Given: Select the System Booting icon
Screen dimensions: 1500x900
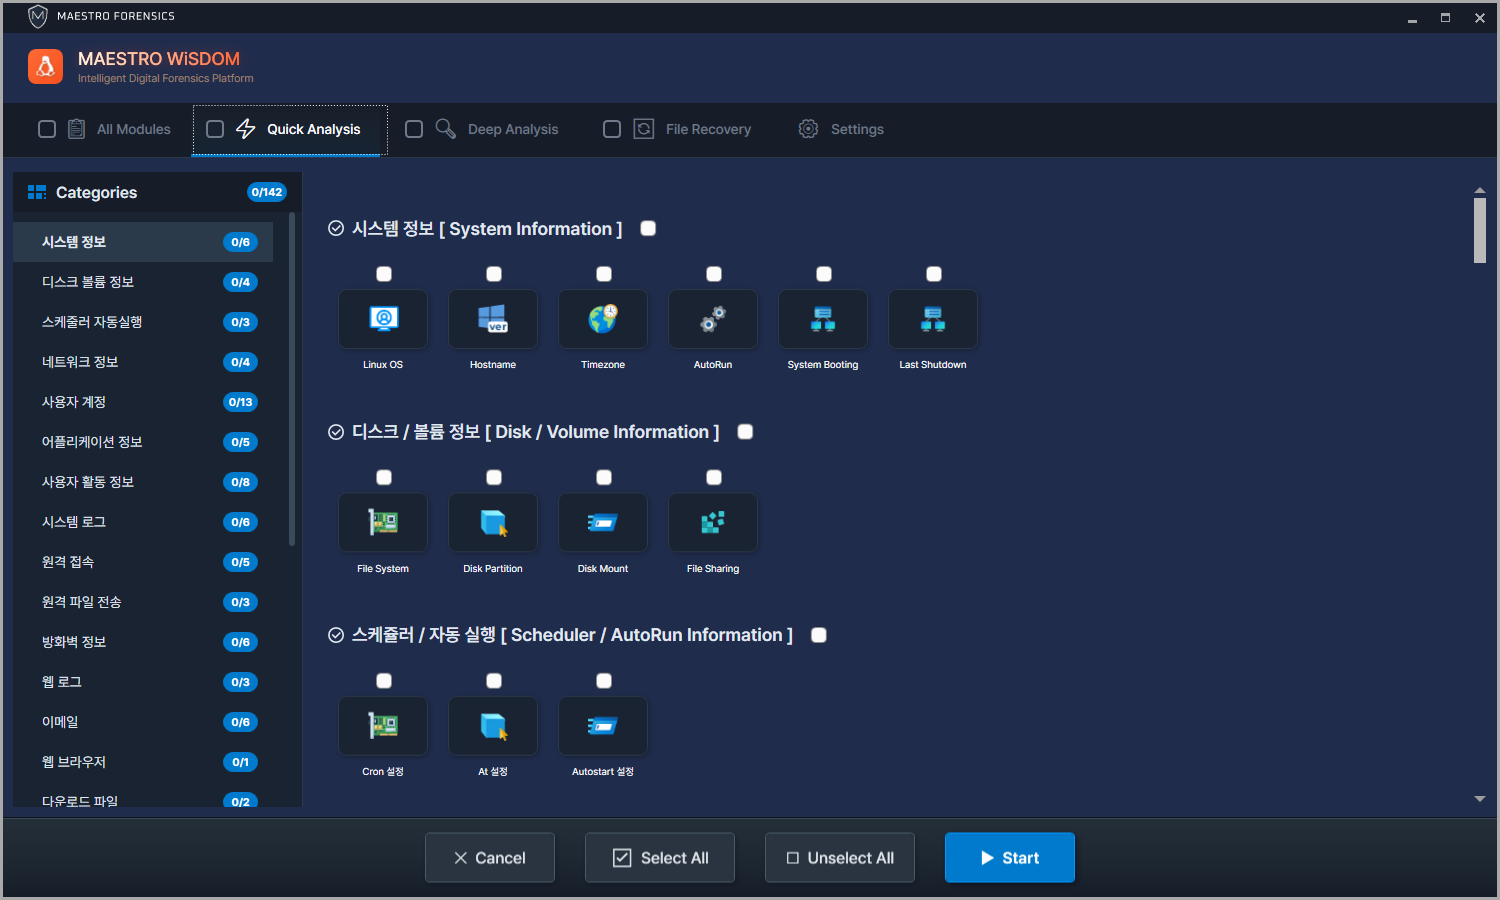Looking at the screenshot, I should pos(823,320).
